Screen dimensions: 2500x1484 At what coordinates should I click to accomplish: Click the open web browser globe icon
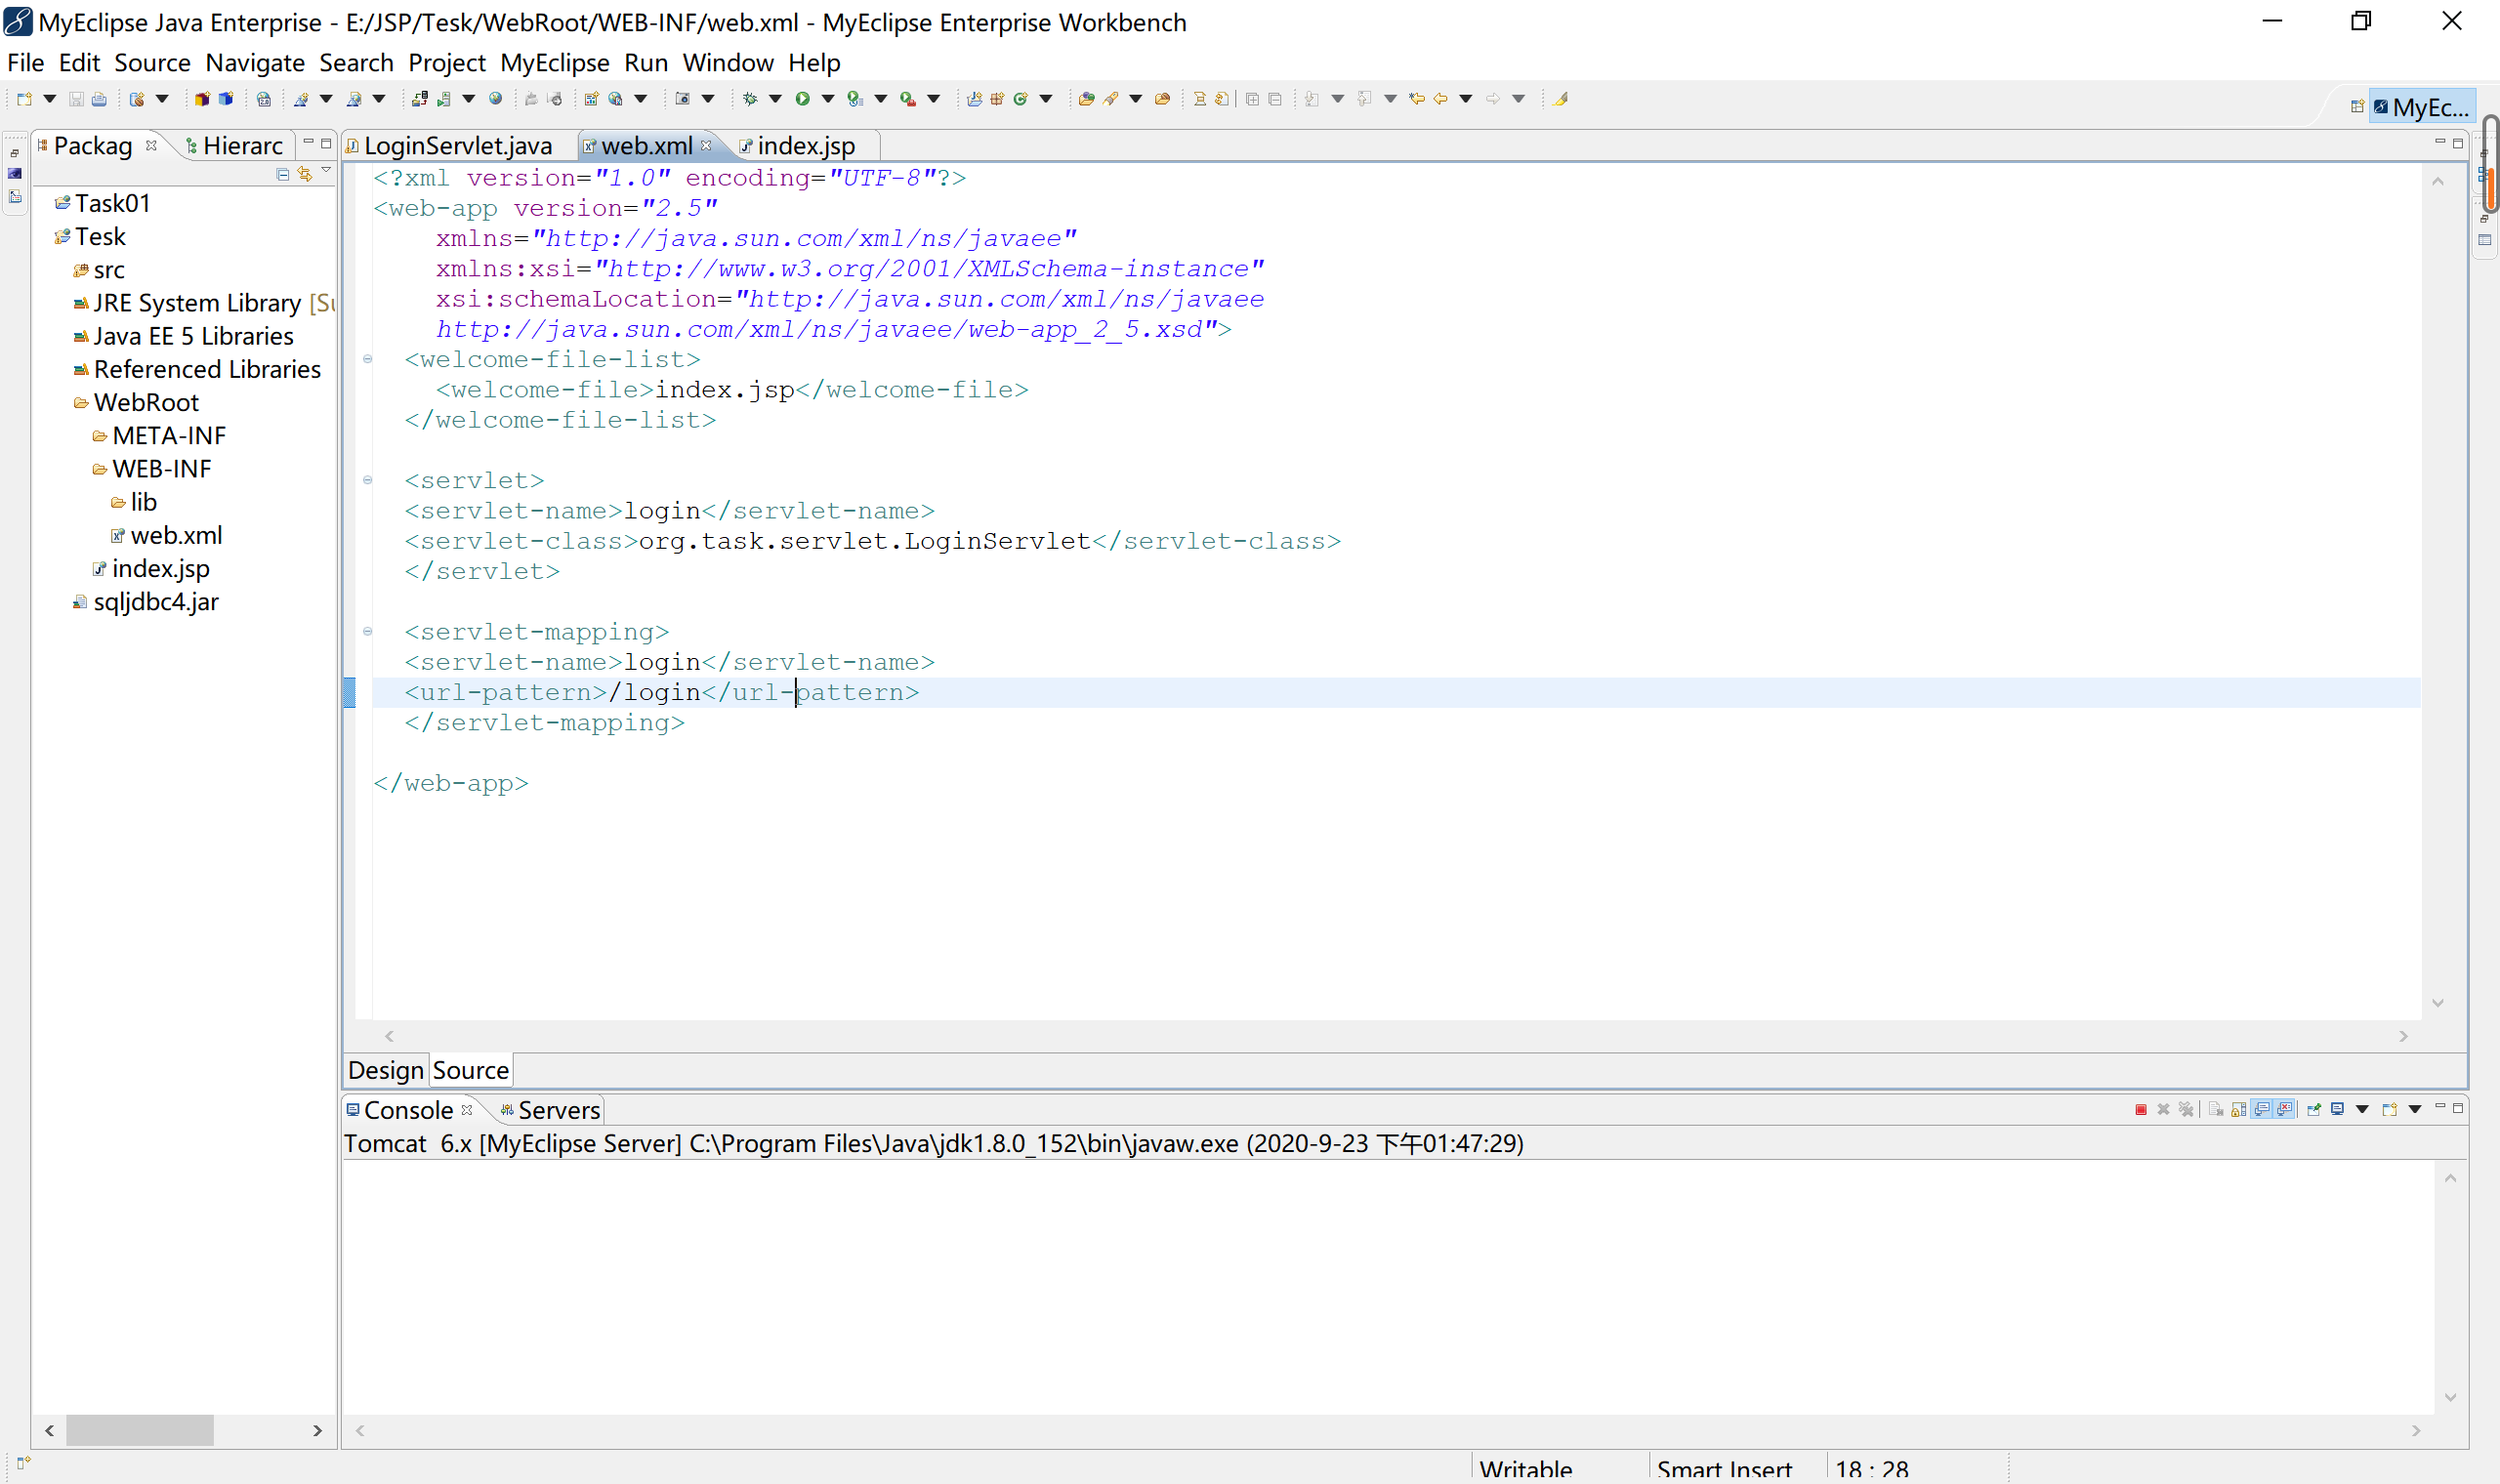pyautogui.click(x=495, y=98)
